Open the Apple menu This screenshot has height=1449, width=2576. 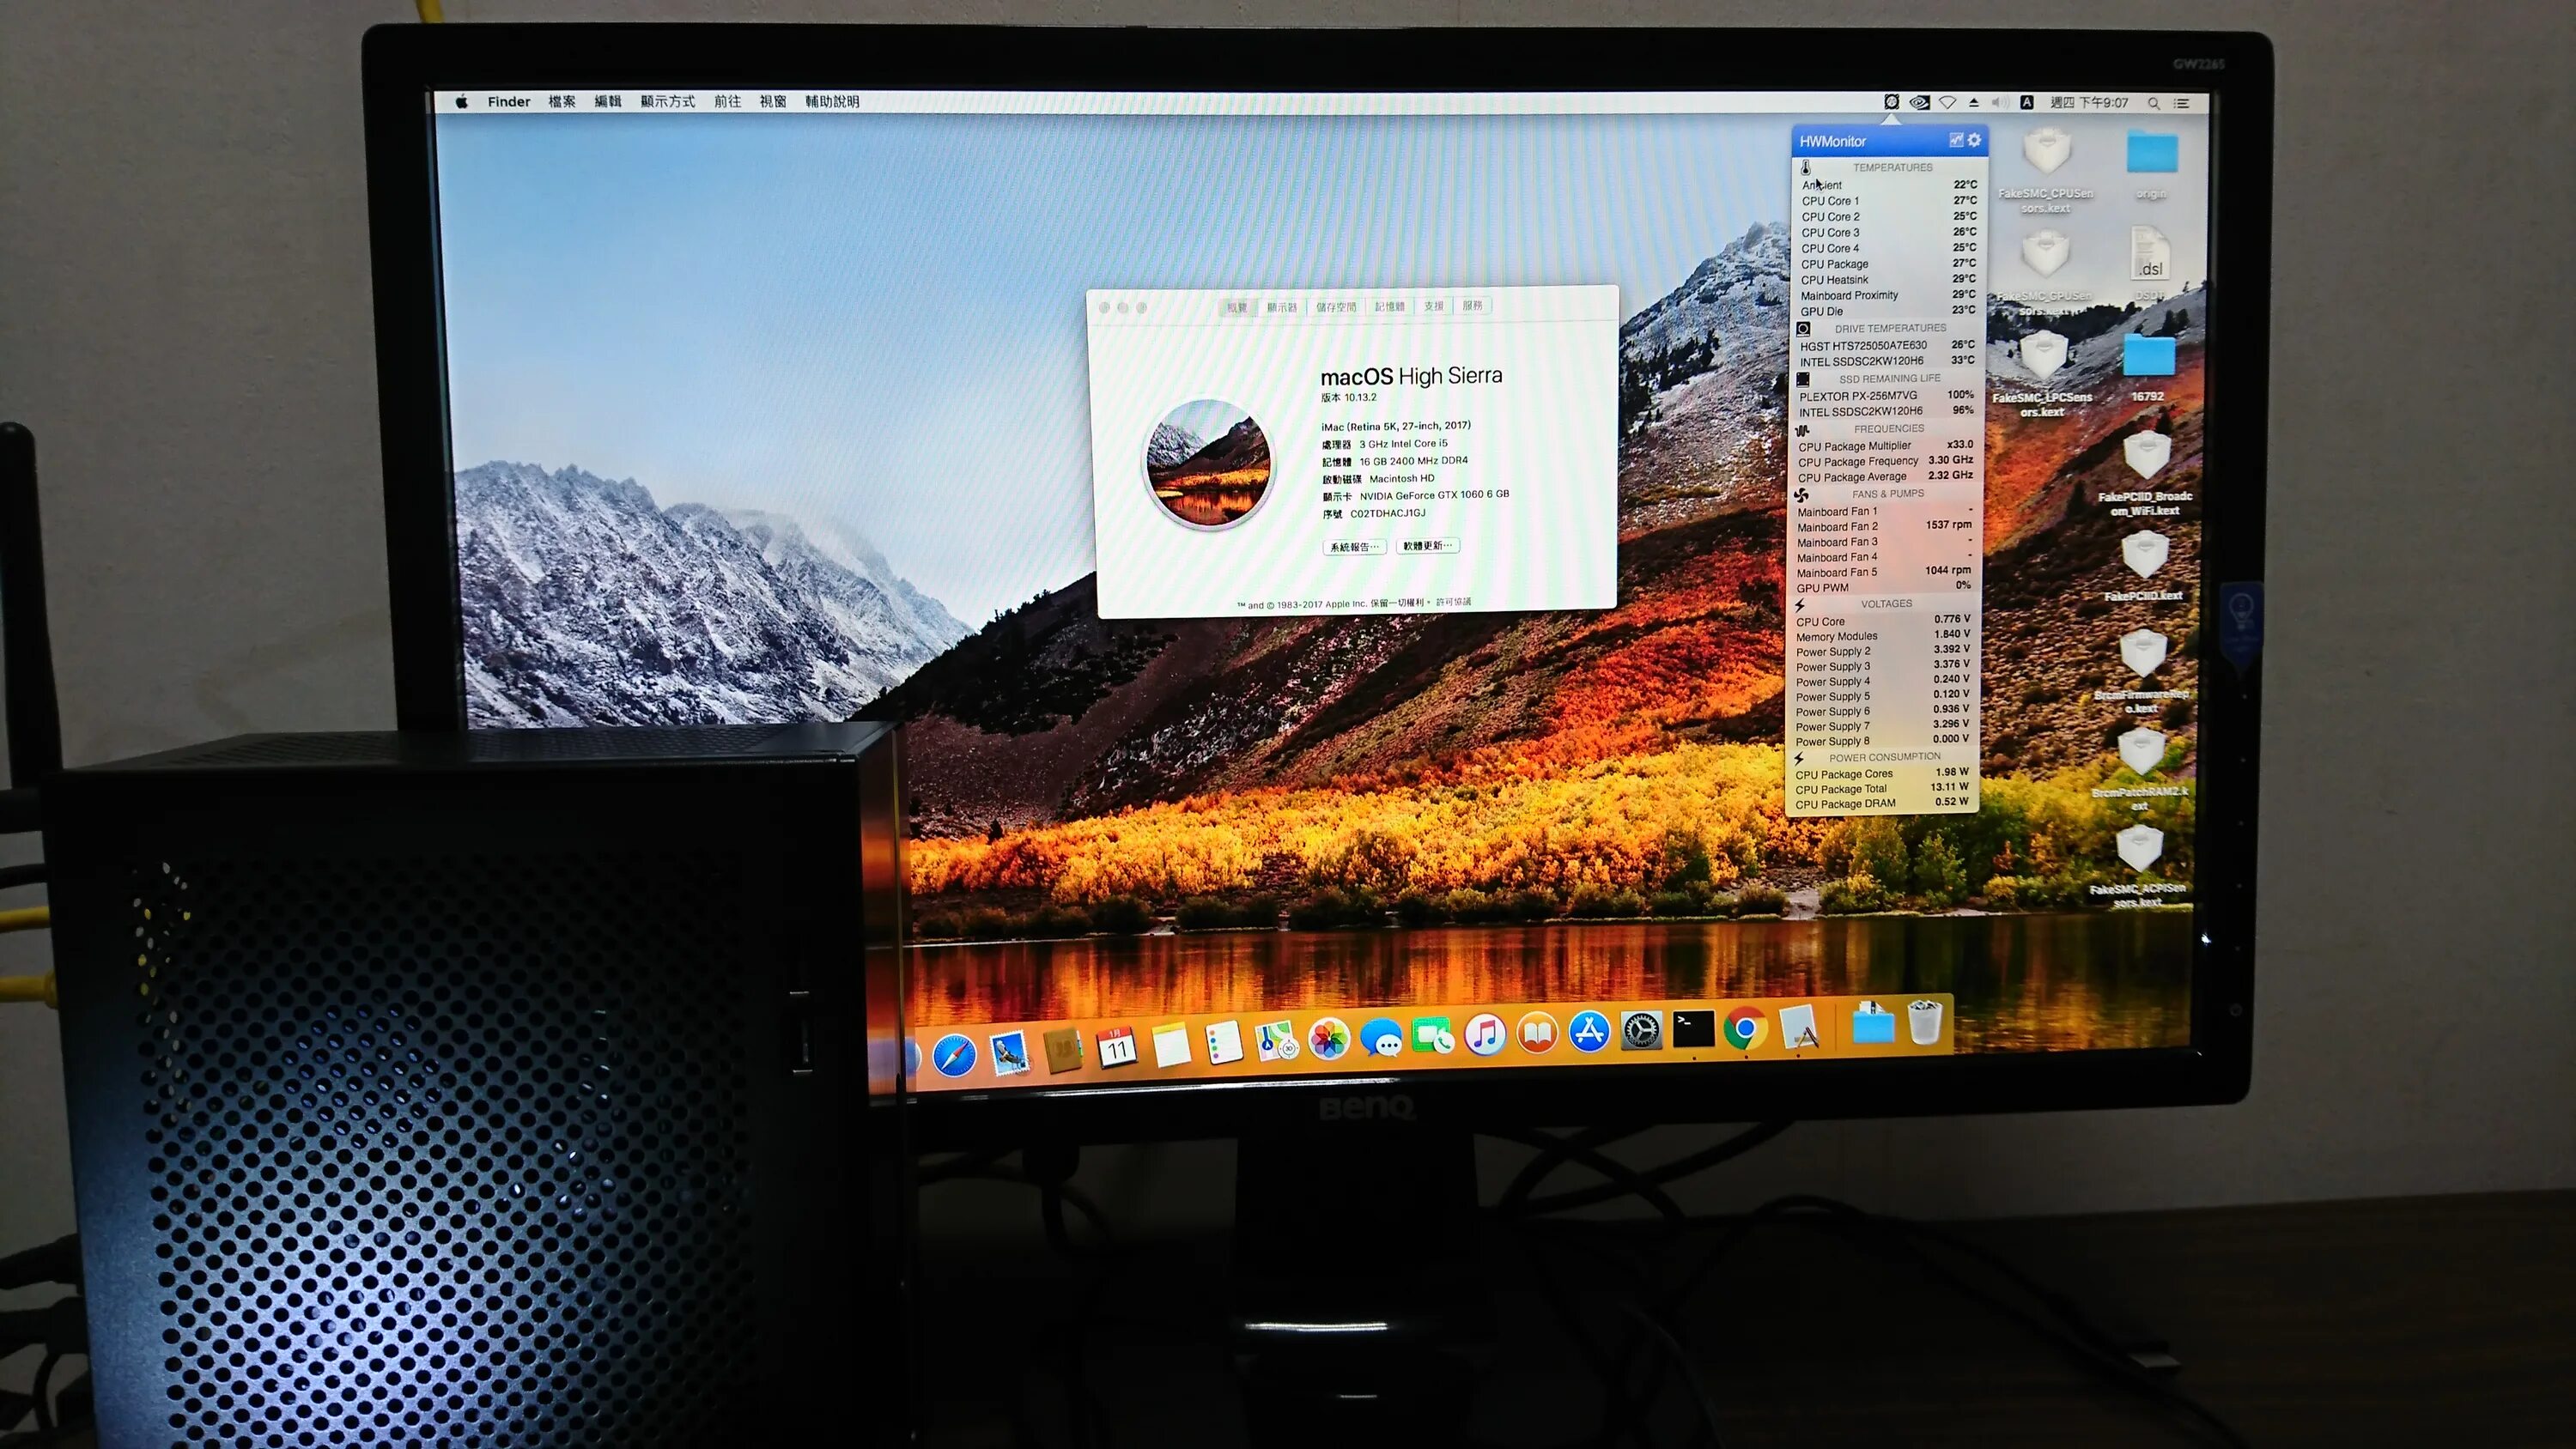click(x=462, y=101)
